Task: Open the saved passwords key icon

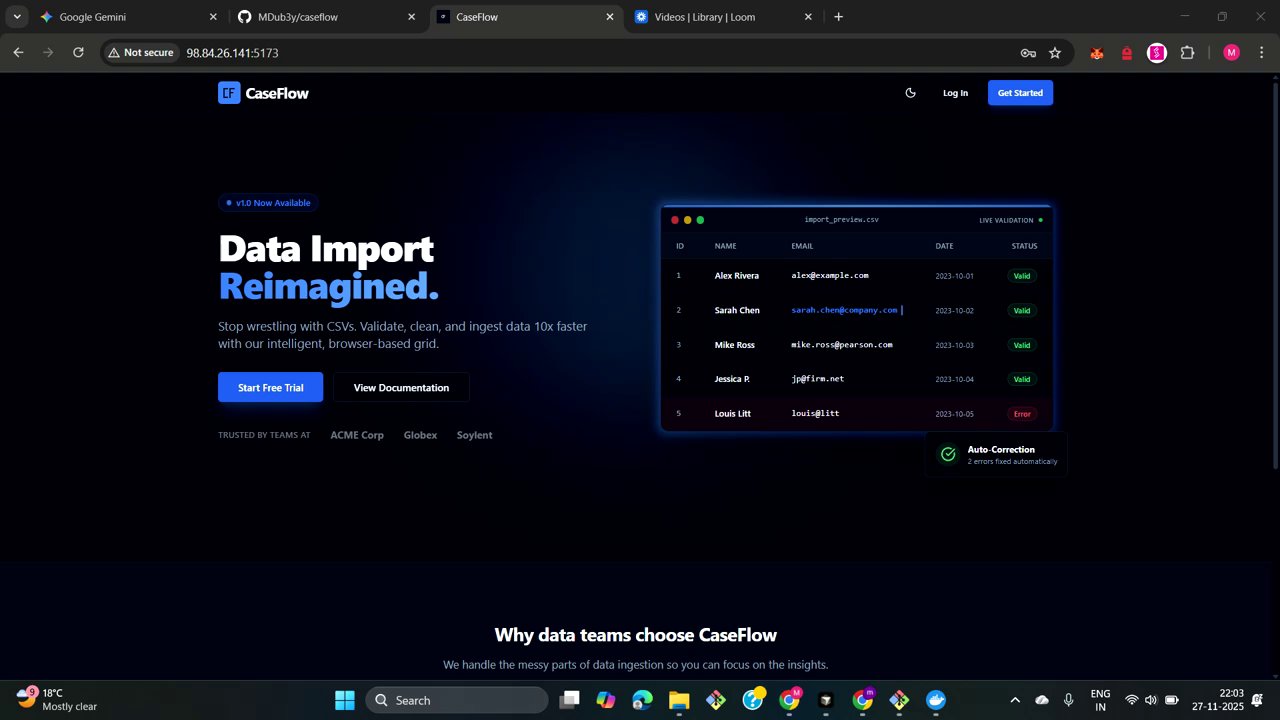Action: click(1027, 53)
